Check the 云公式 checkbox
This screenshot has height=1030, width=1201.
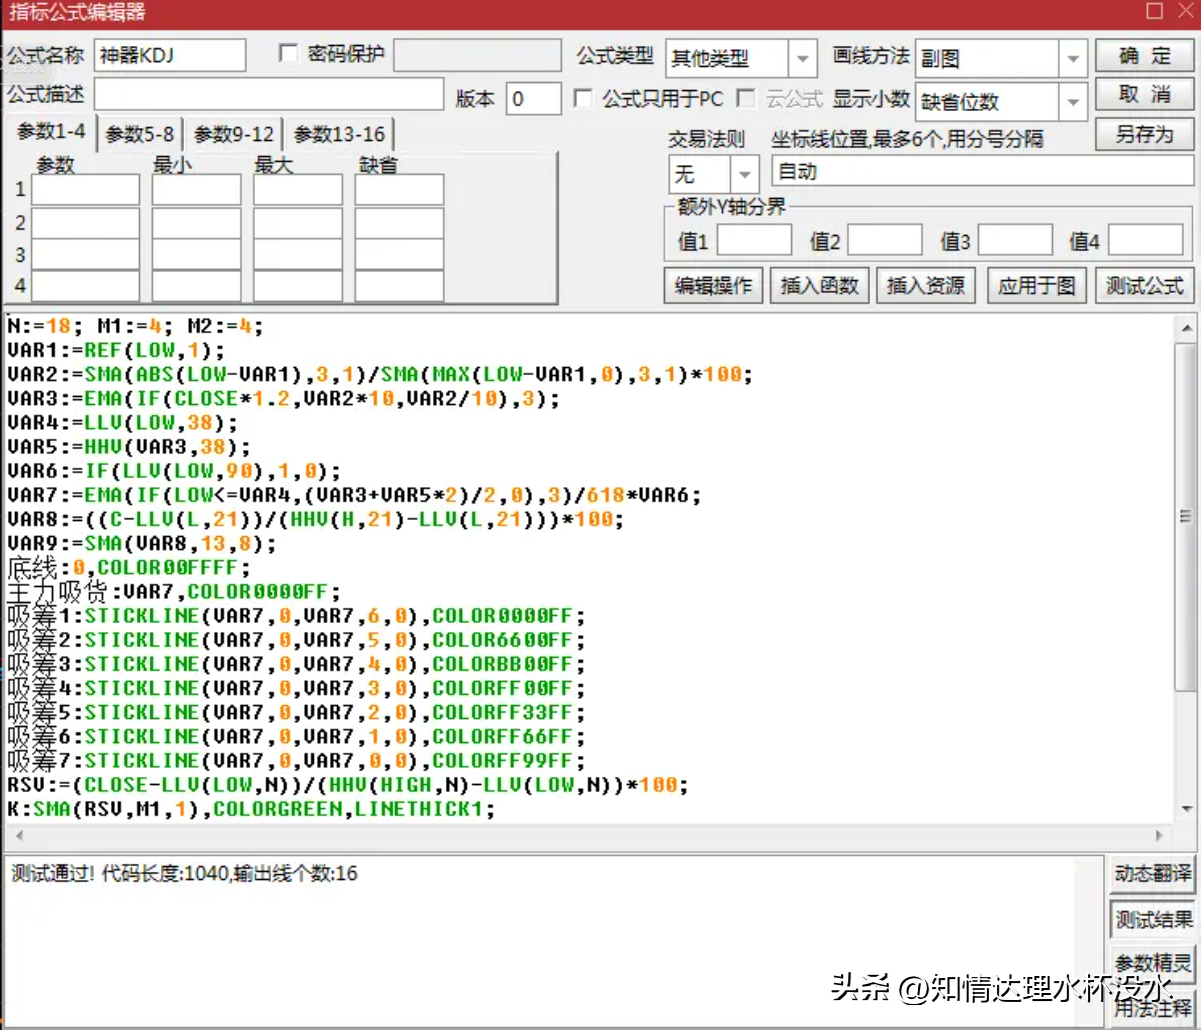[x=746, y=99]
